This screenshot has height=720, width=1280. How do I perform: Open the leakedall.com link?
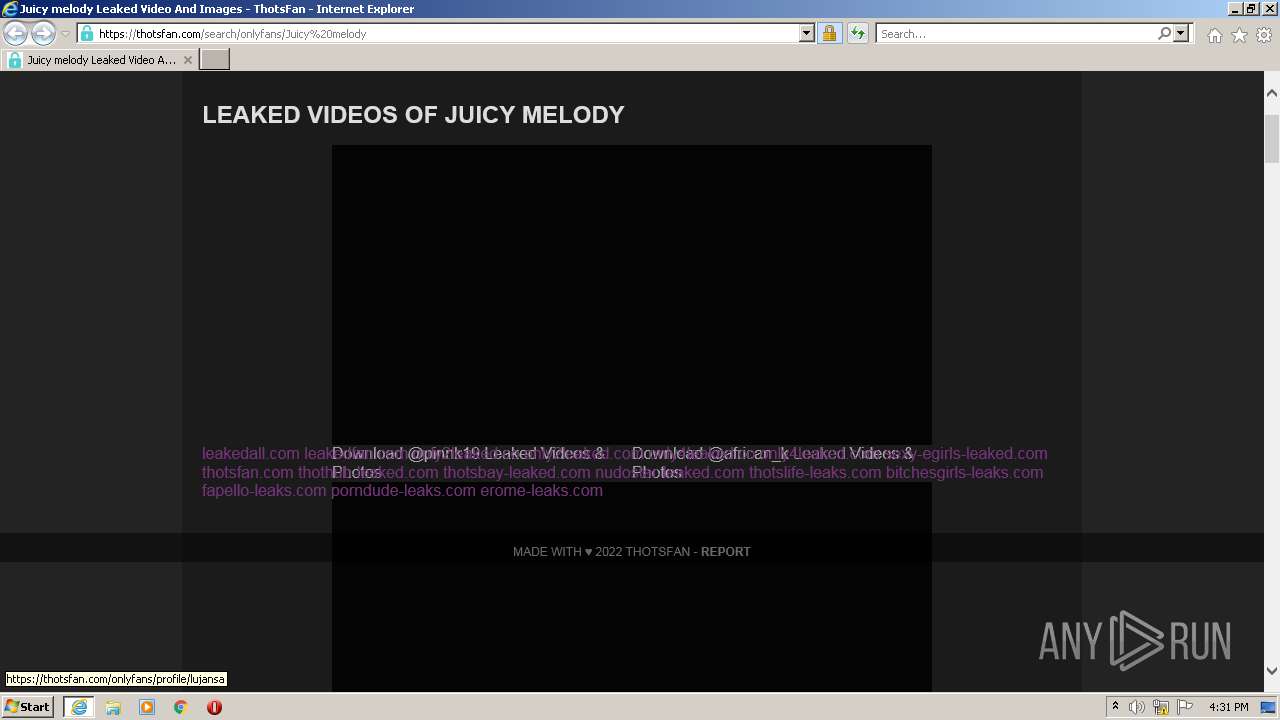[x=251, y=454]
